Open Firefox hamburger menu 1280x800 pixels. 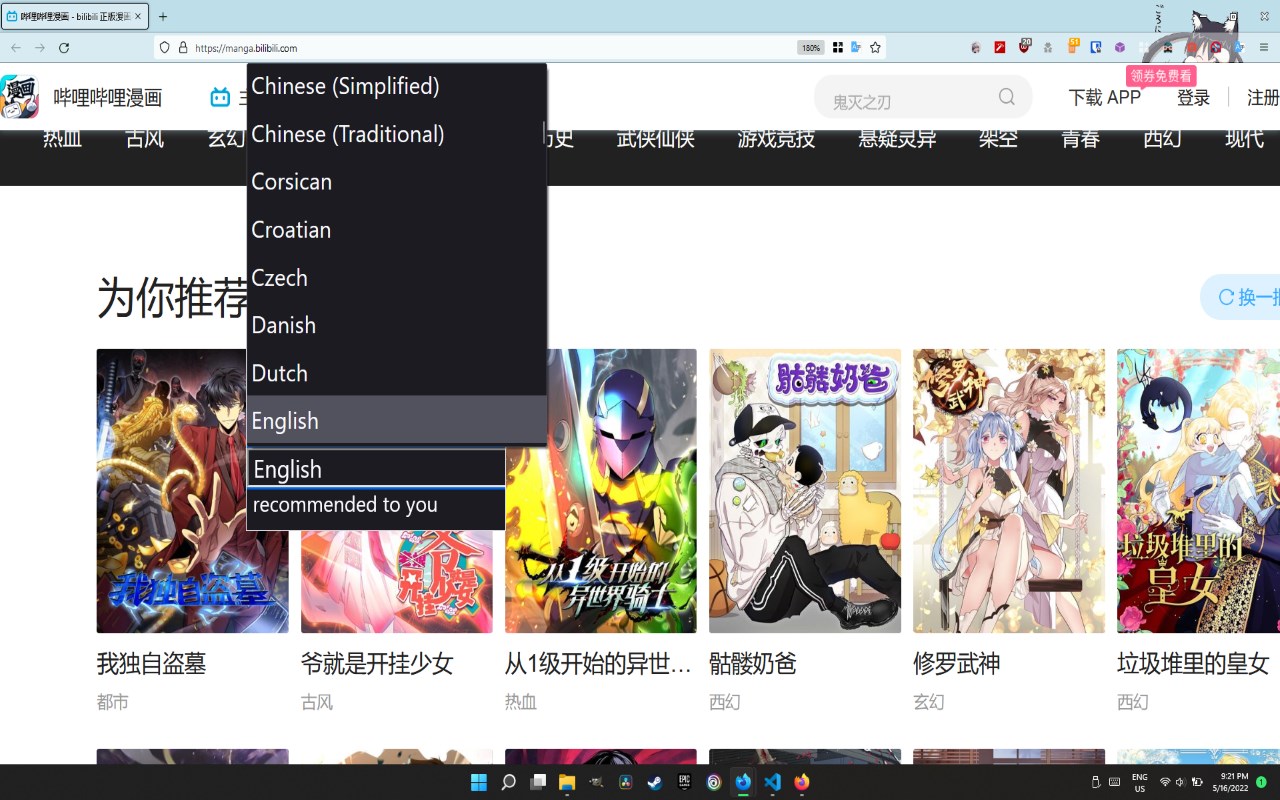[x=1263, y=47]
